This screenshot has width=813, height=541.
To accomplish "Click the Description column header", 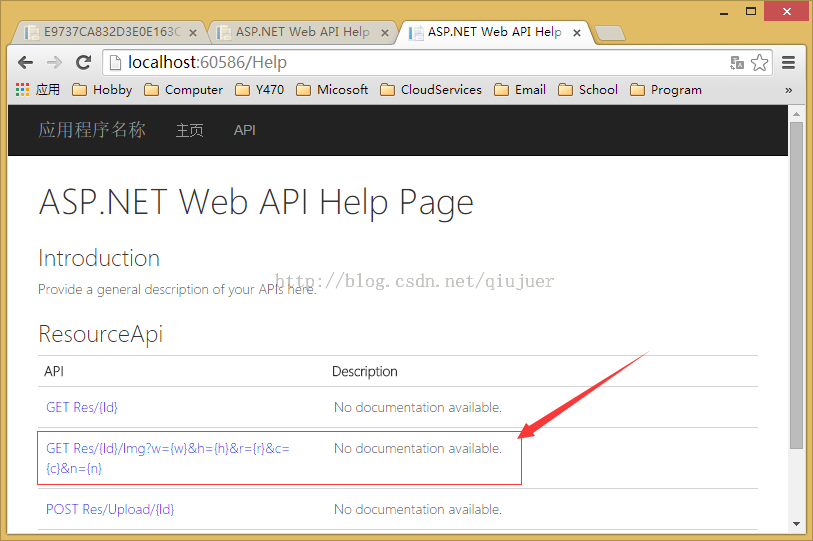I will 365,371.
